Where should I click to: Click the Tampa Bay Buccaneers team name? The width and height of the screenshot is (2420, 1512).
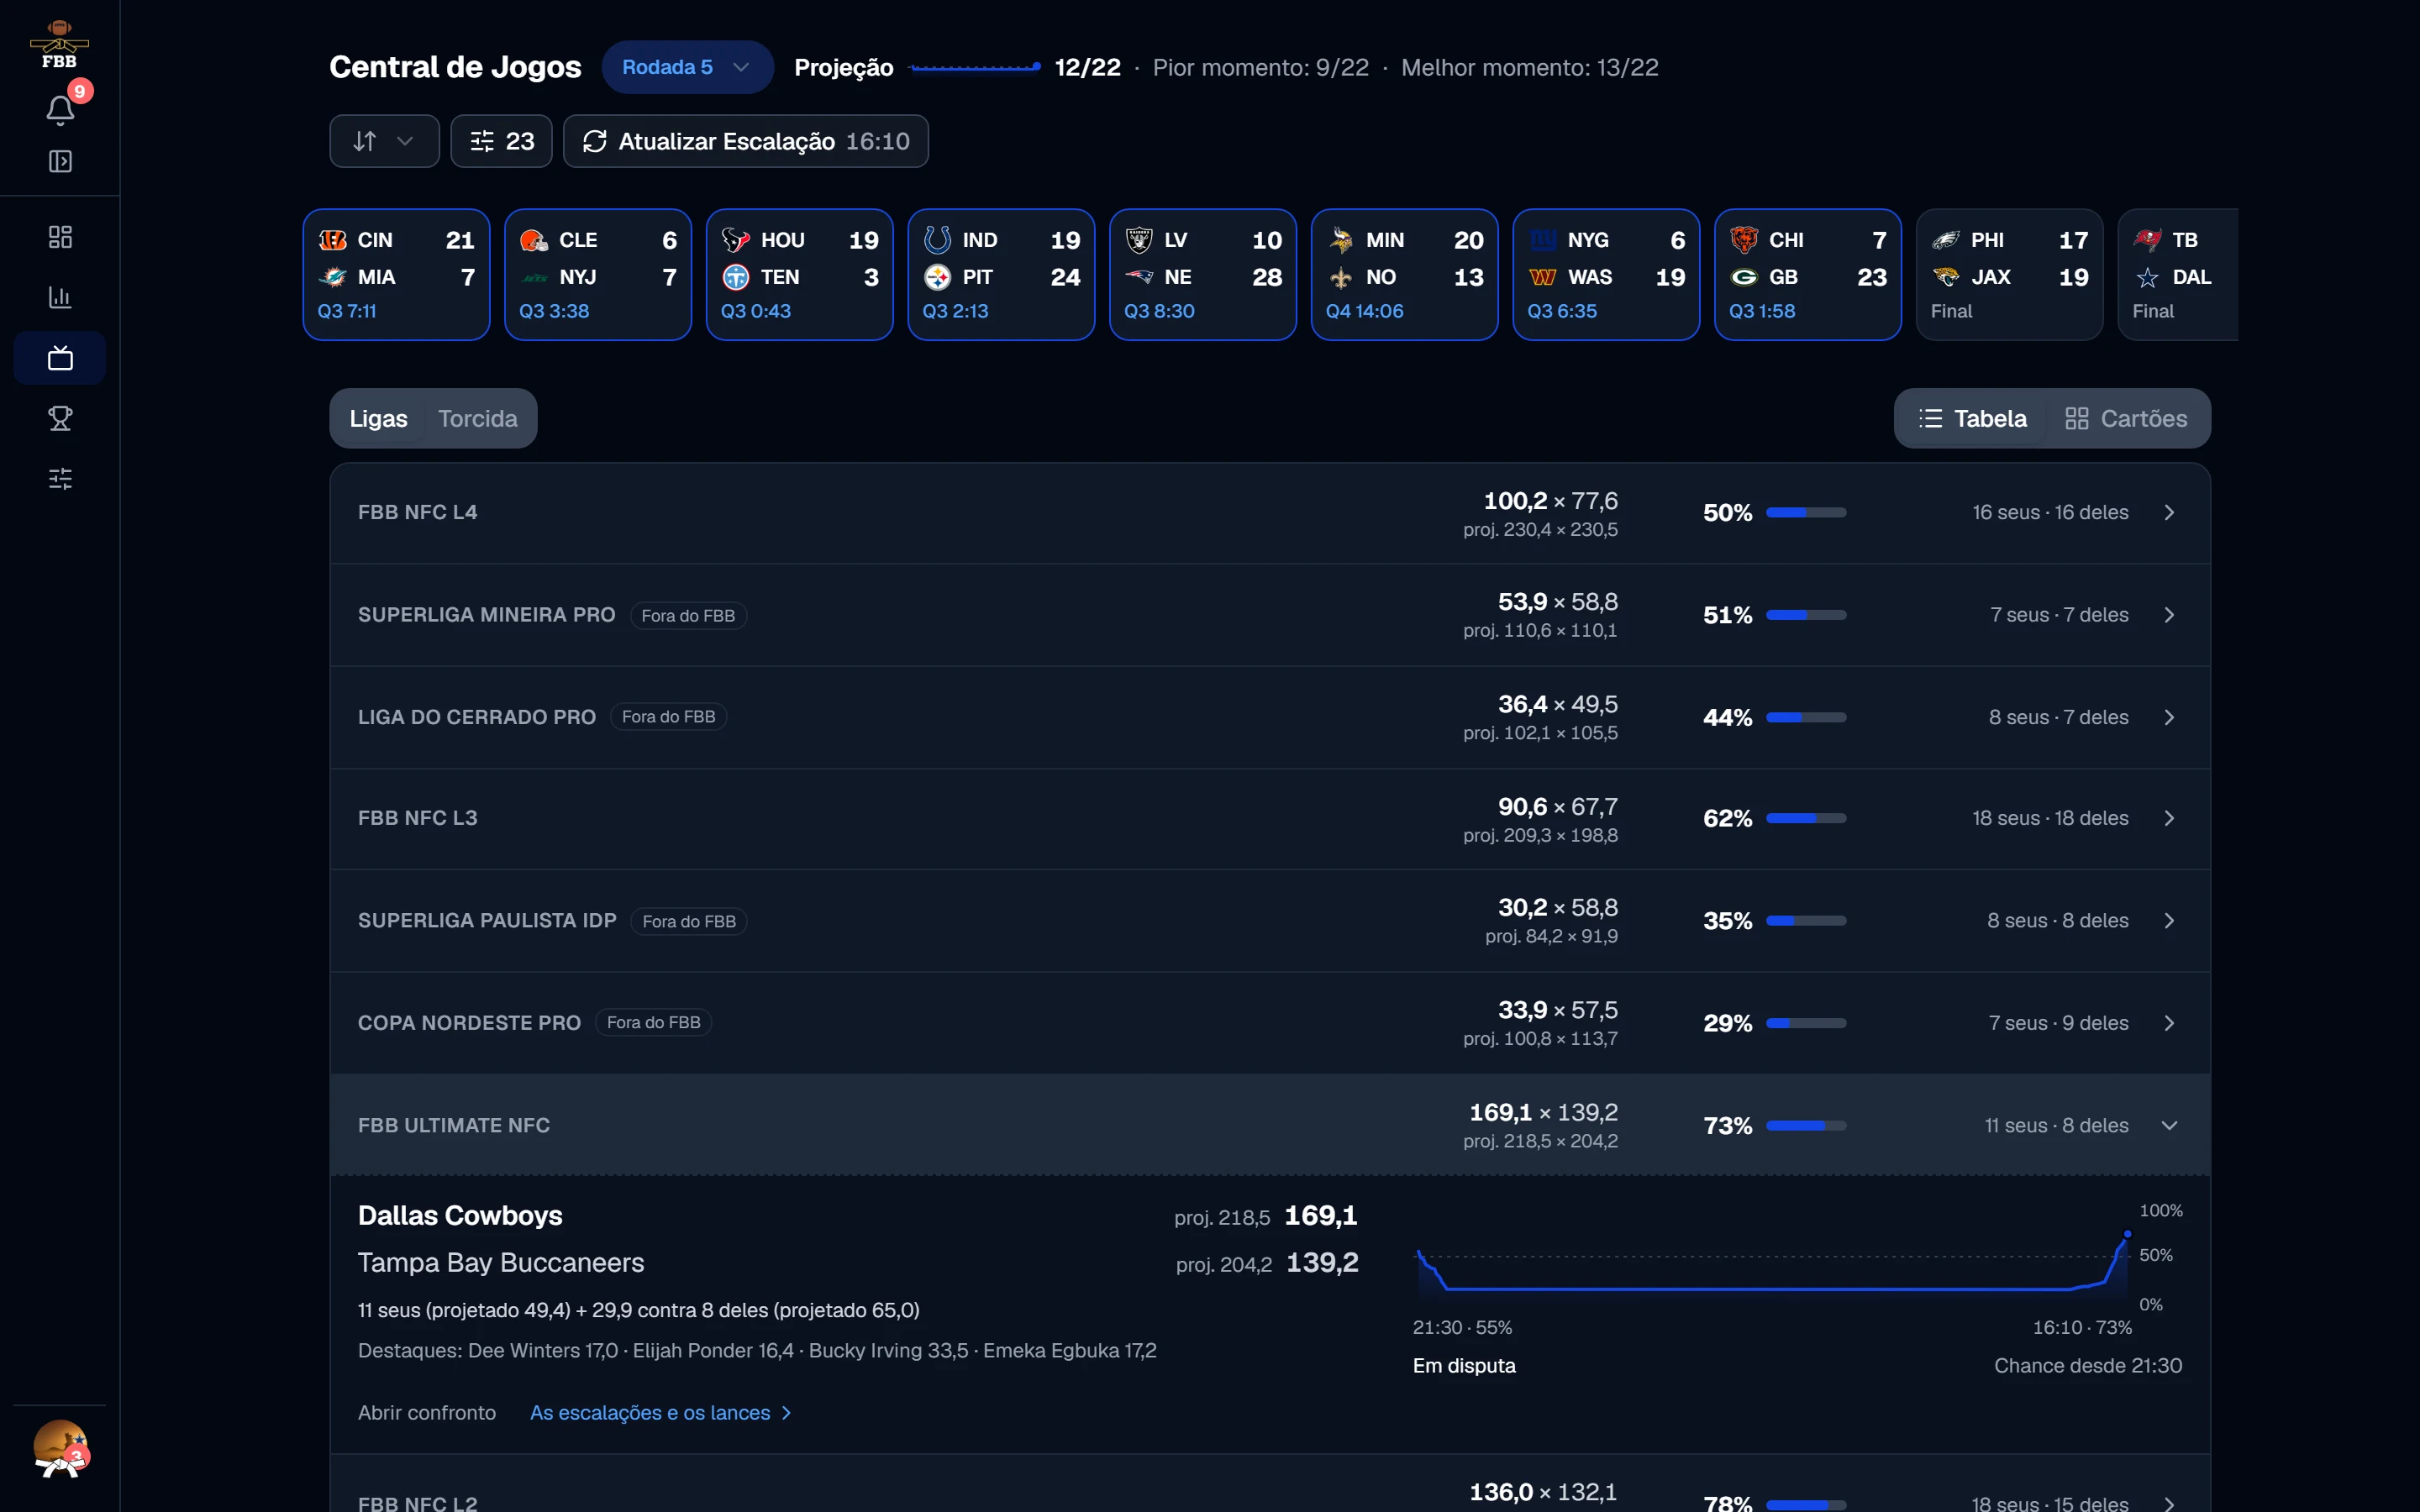(501, 1262)
